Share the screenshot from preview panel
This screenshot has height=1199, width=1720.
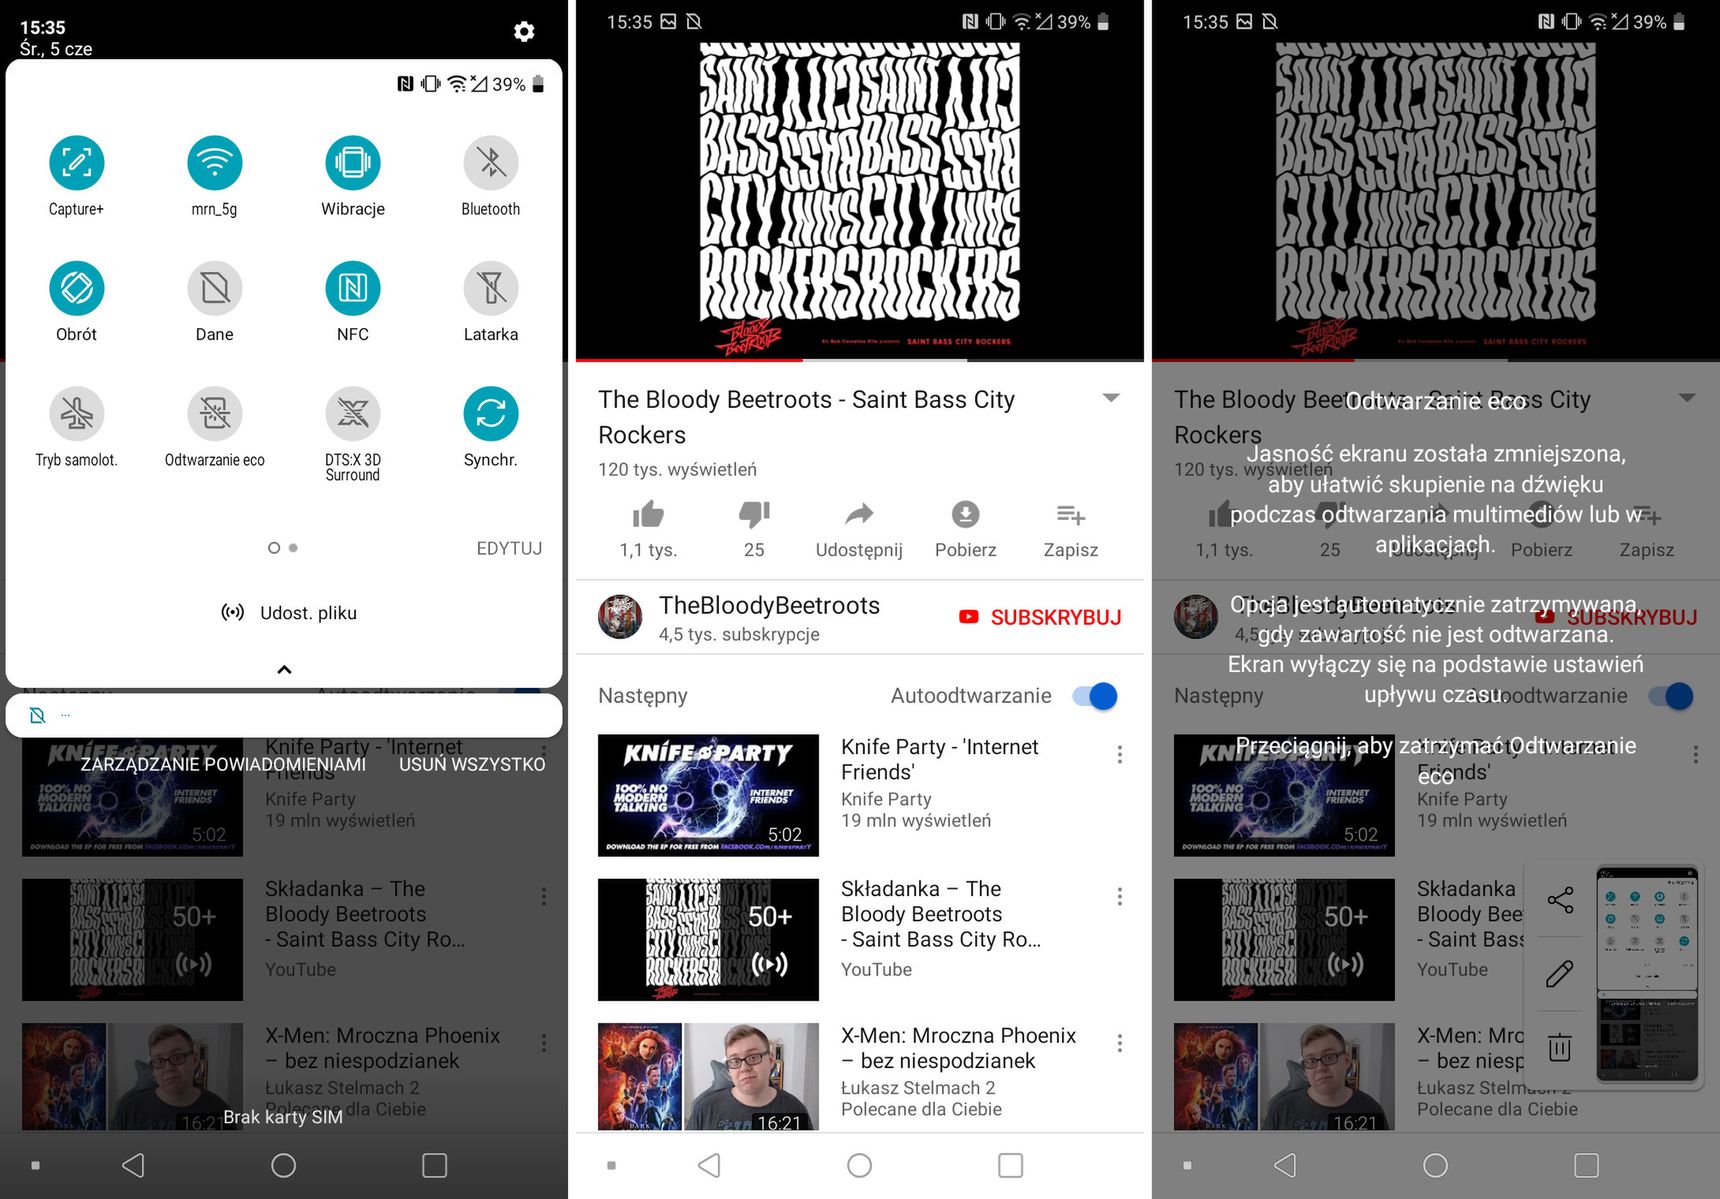pyautogui.click(x=1560, y=900)
